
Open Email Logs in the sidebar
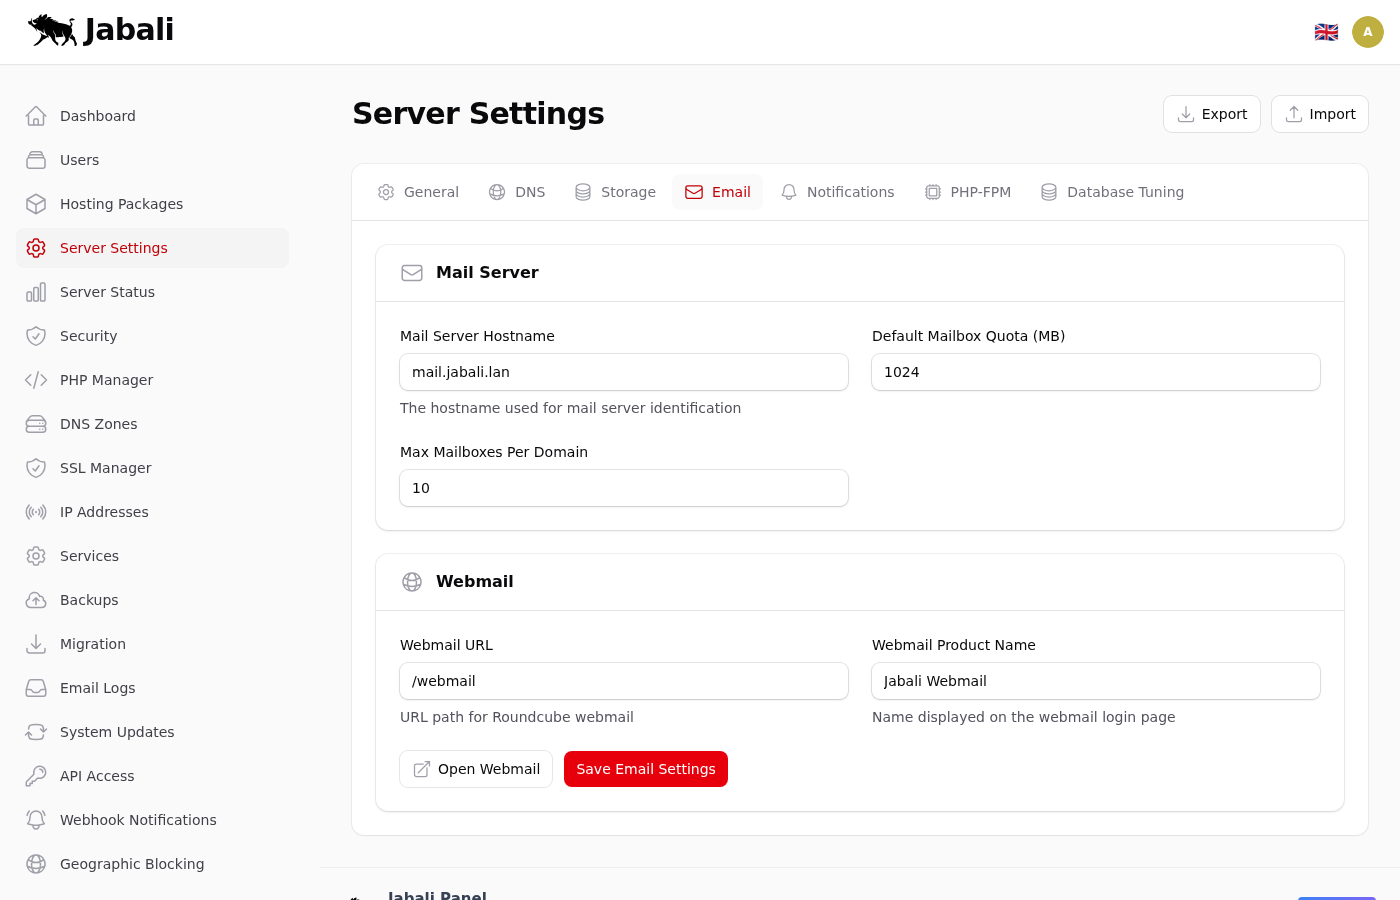[97, 688]
